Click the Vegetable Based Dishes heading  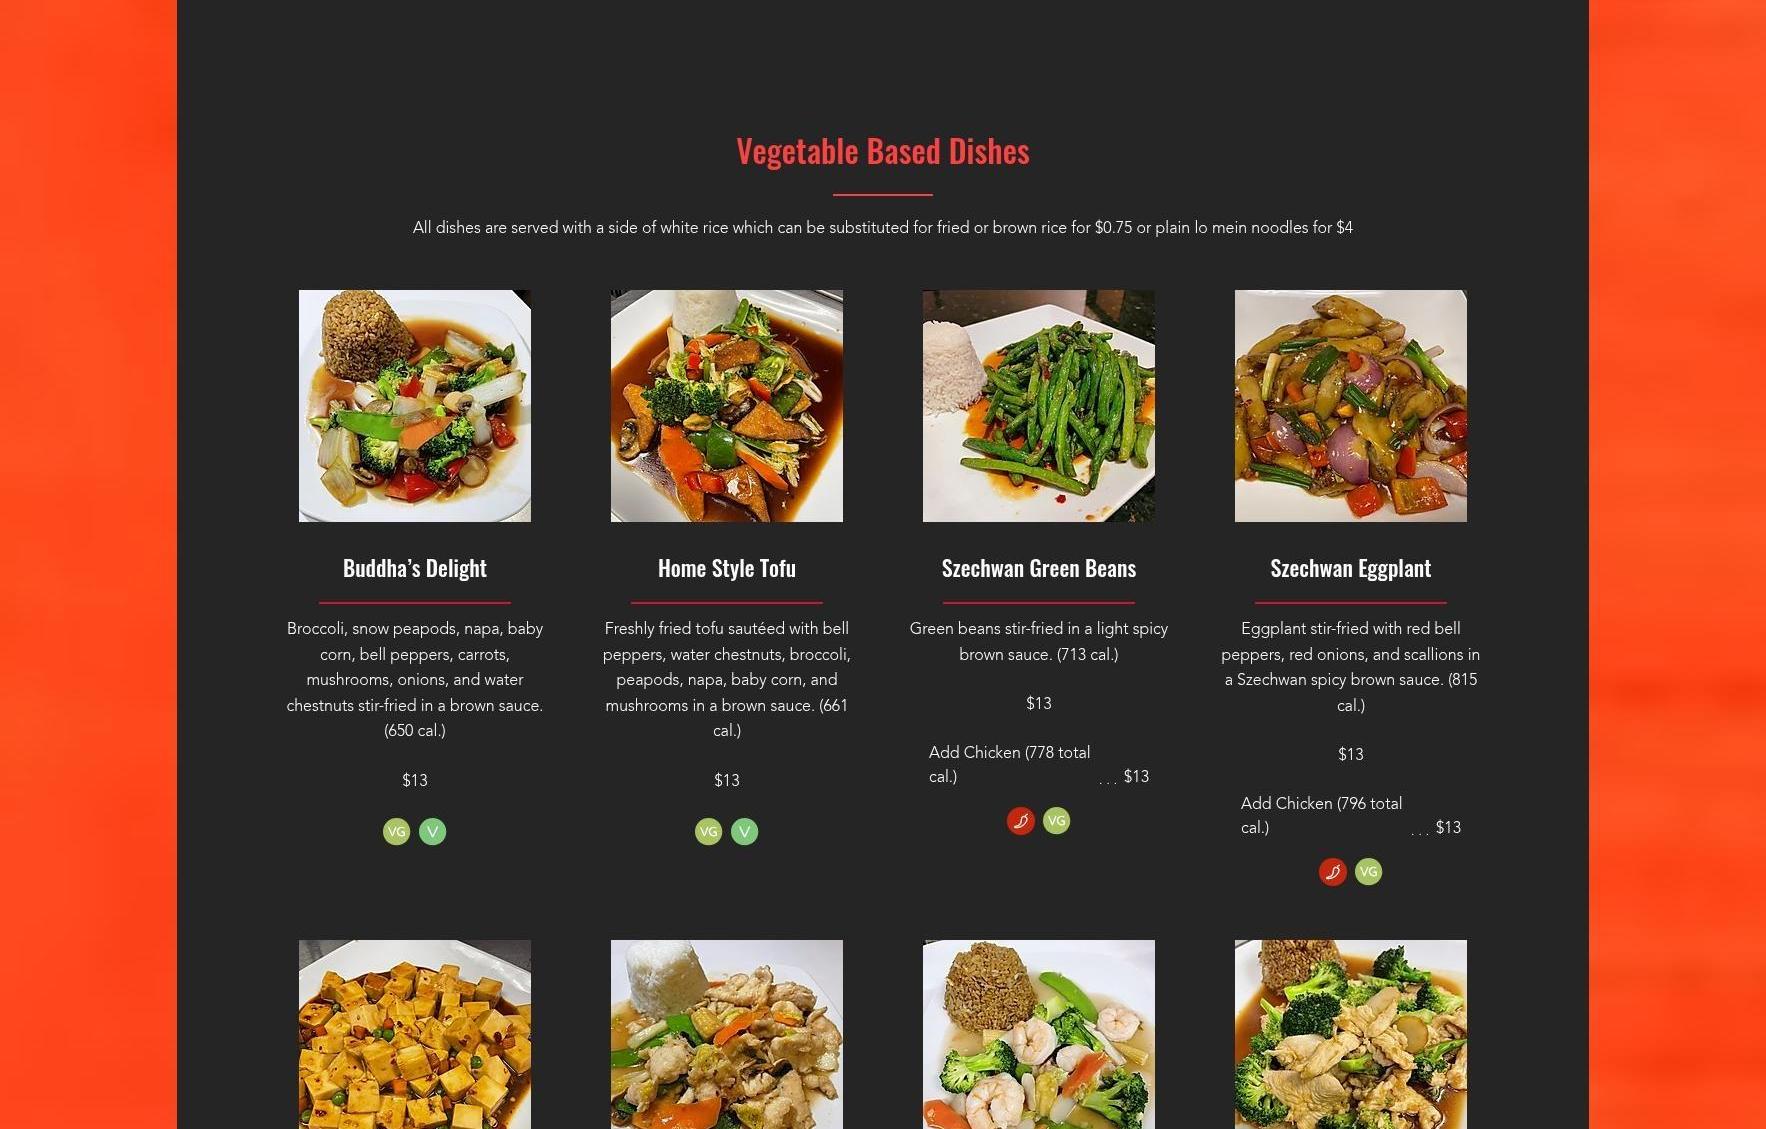[883, 151]
